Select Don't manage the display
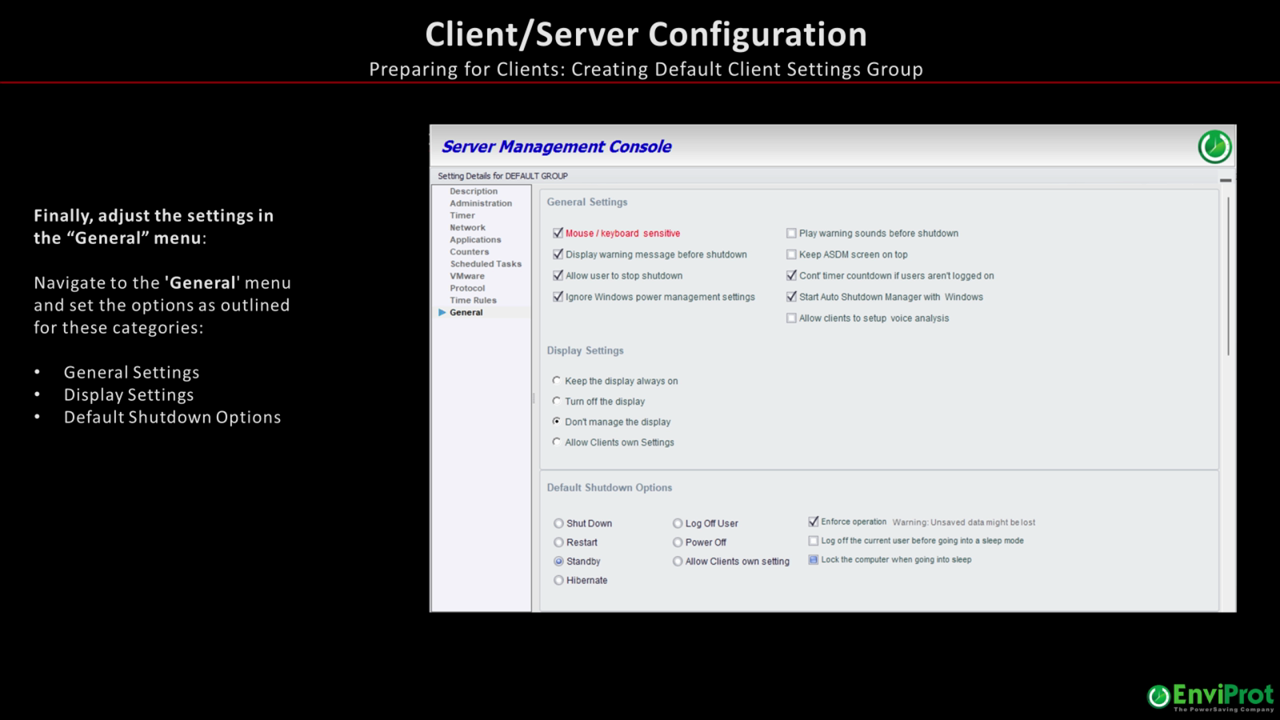This screenshot has height=720, width=1280. (x=557, y=421)
